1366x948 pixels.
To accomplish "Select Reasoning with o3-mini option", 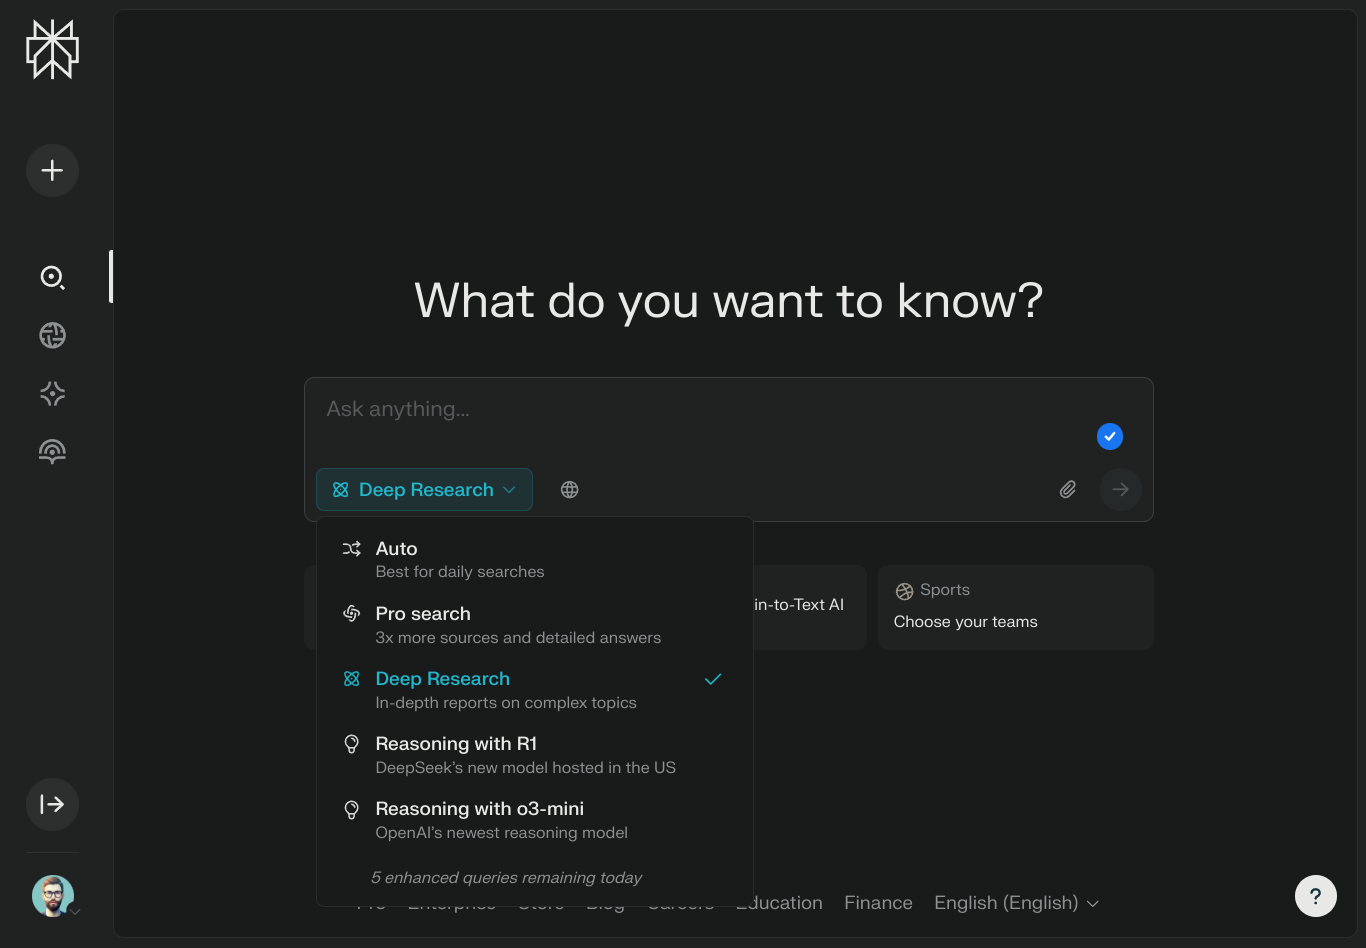I will [x=534, y=819].
